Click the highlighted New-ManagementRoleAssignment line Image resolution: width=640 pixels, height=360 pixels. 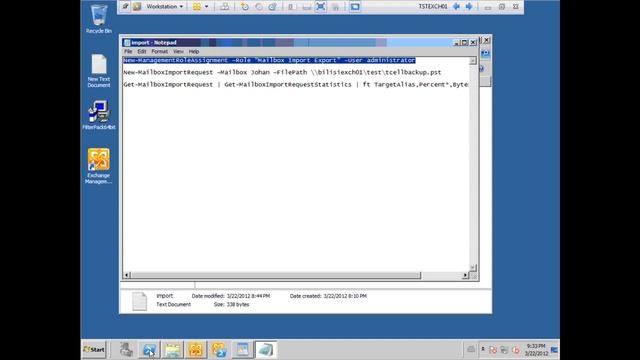[269, 60]
